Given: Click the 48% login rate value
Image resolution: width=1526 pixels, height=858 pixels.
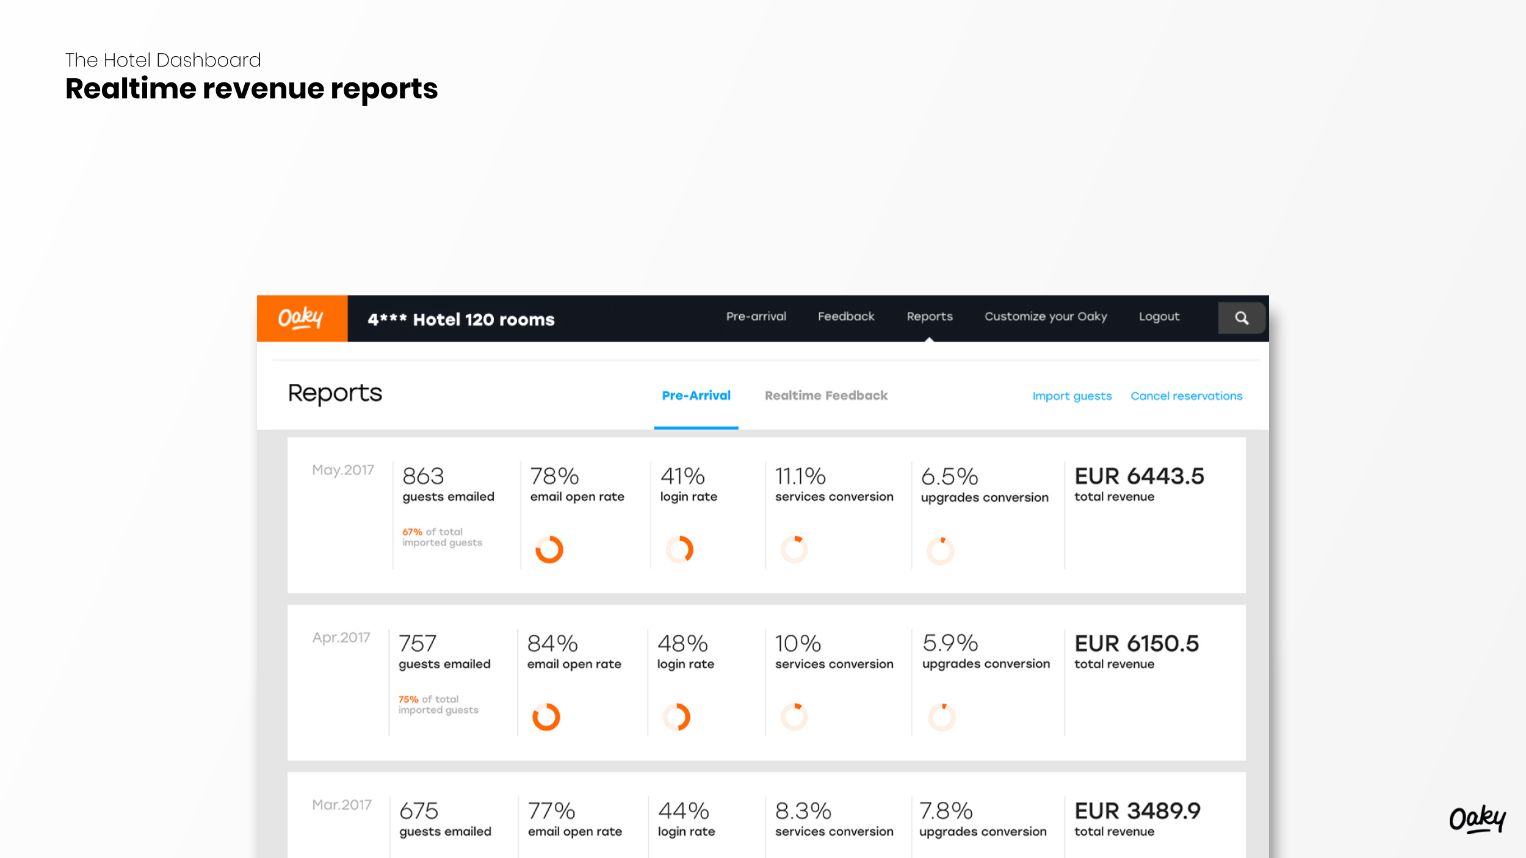Looking at the screenshot, I should [683, 644].
